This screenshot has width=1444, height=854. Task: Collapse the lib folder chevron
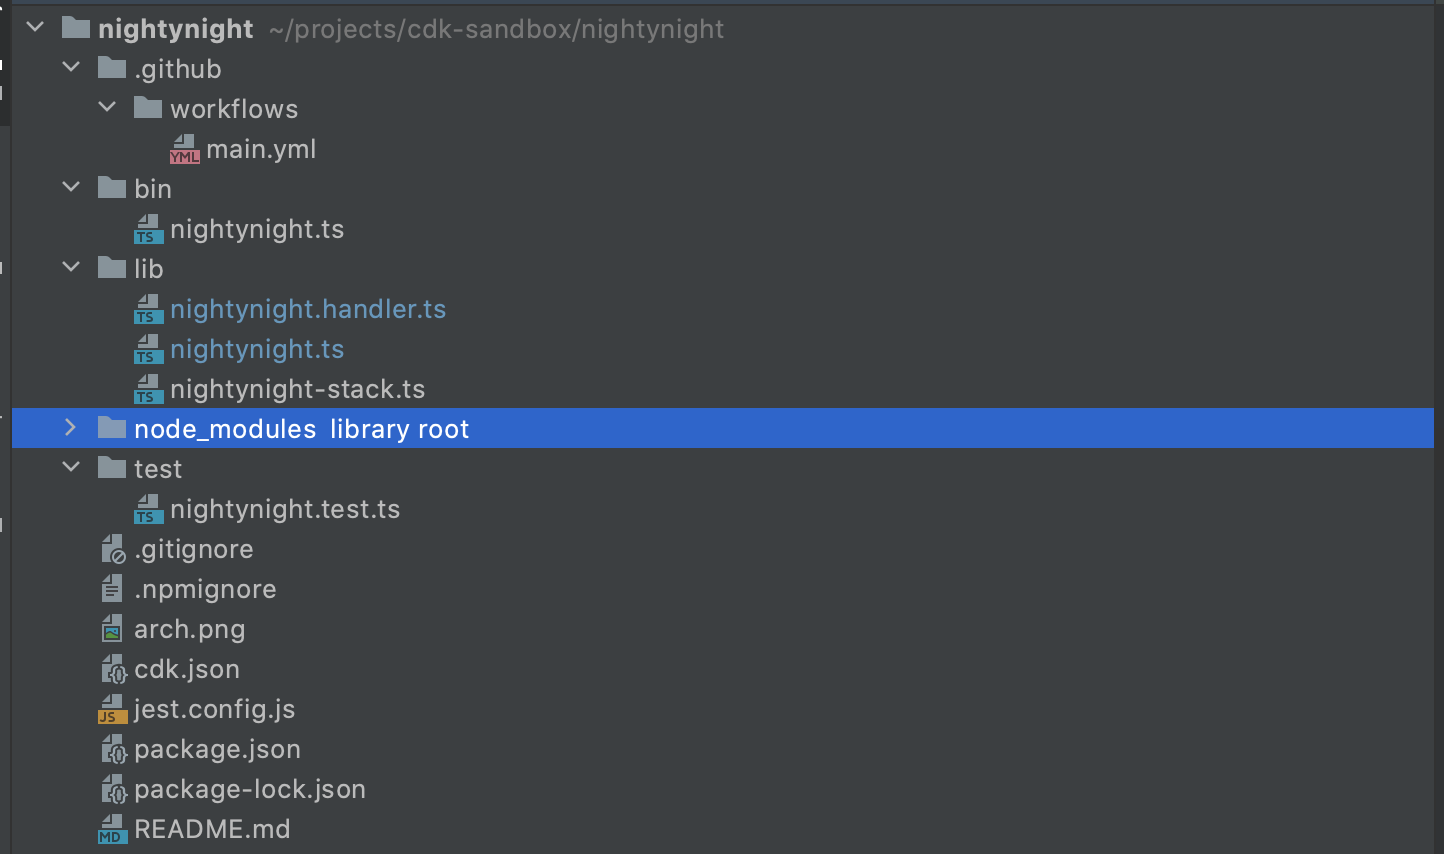tap(71, 267)
